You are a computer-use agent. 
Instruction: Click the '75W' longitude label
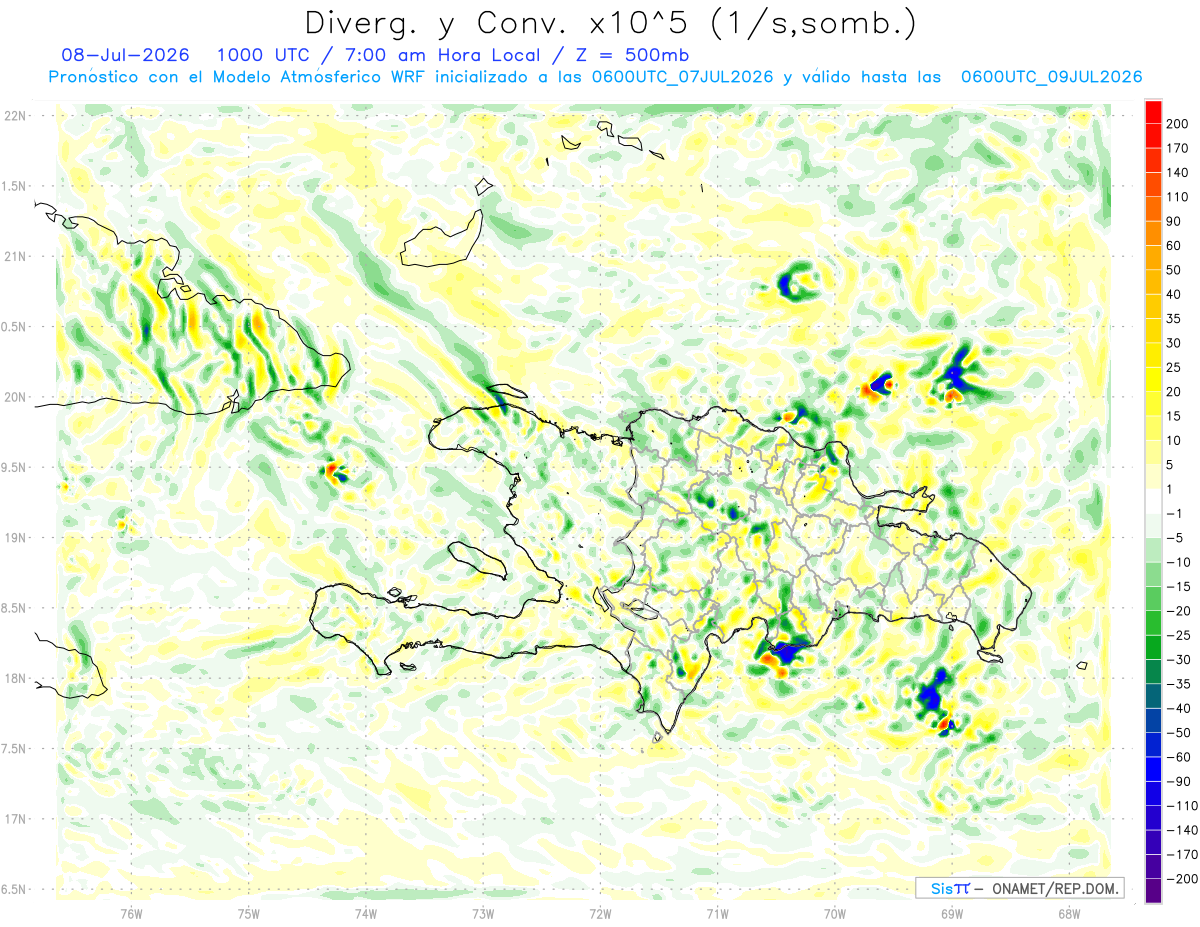click(x=248, y=913)
